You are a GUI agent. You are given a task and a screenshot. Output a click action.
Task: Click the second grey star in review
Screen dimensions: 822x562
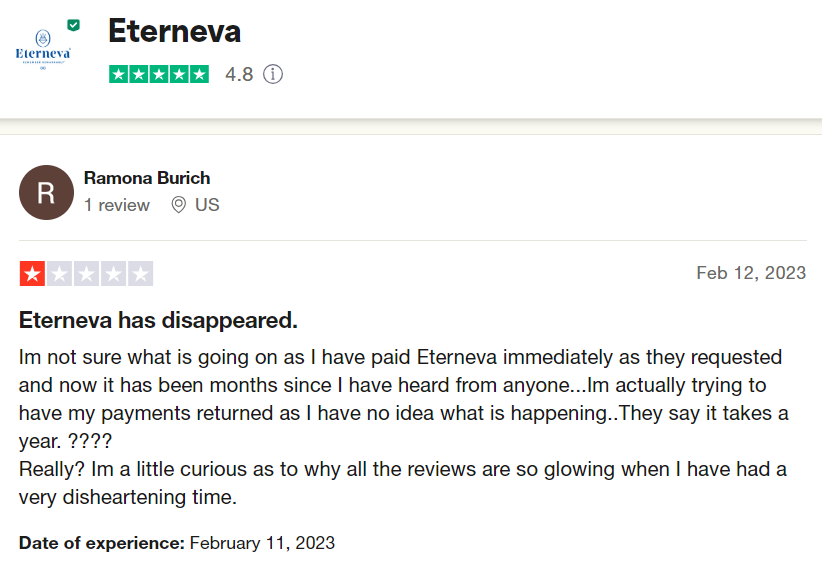coord(59,274)
